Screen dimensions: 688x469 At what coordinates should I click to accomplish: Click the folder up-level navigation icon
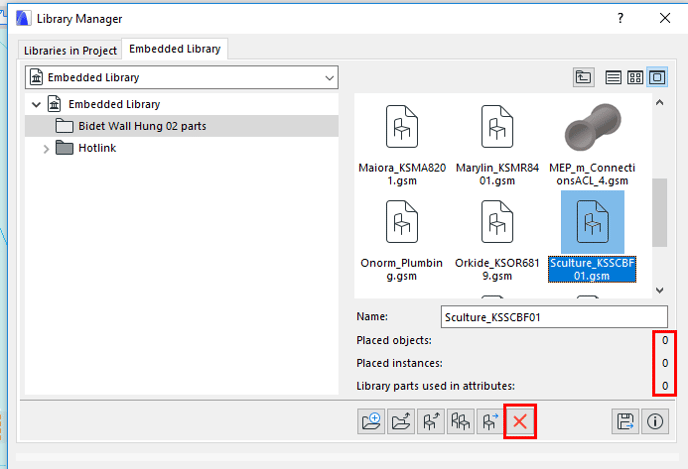click(584, 78)
